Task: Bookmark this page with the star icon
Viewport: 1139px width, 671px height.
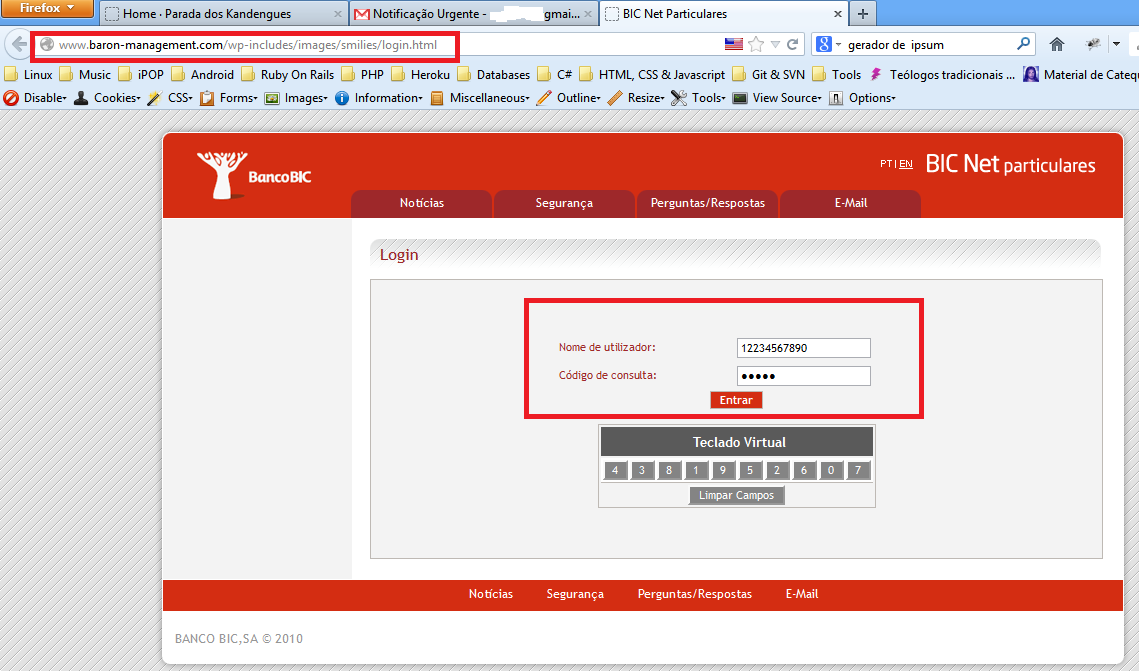Action: 755,44
